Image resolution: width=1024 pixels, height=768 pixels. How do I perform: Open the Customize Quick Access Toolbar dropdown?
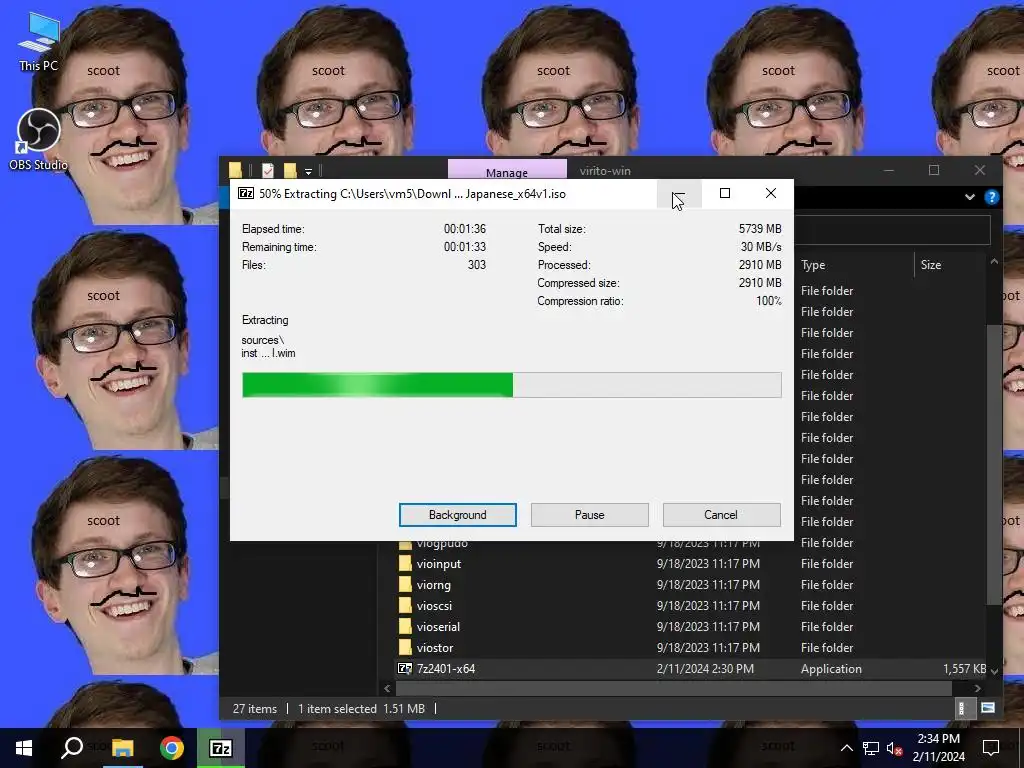308,171
